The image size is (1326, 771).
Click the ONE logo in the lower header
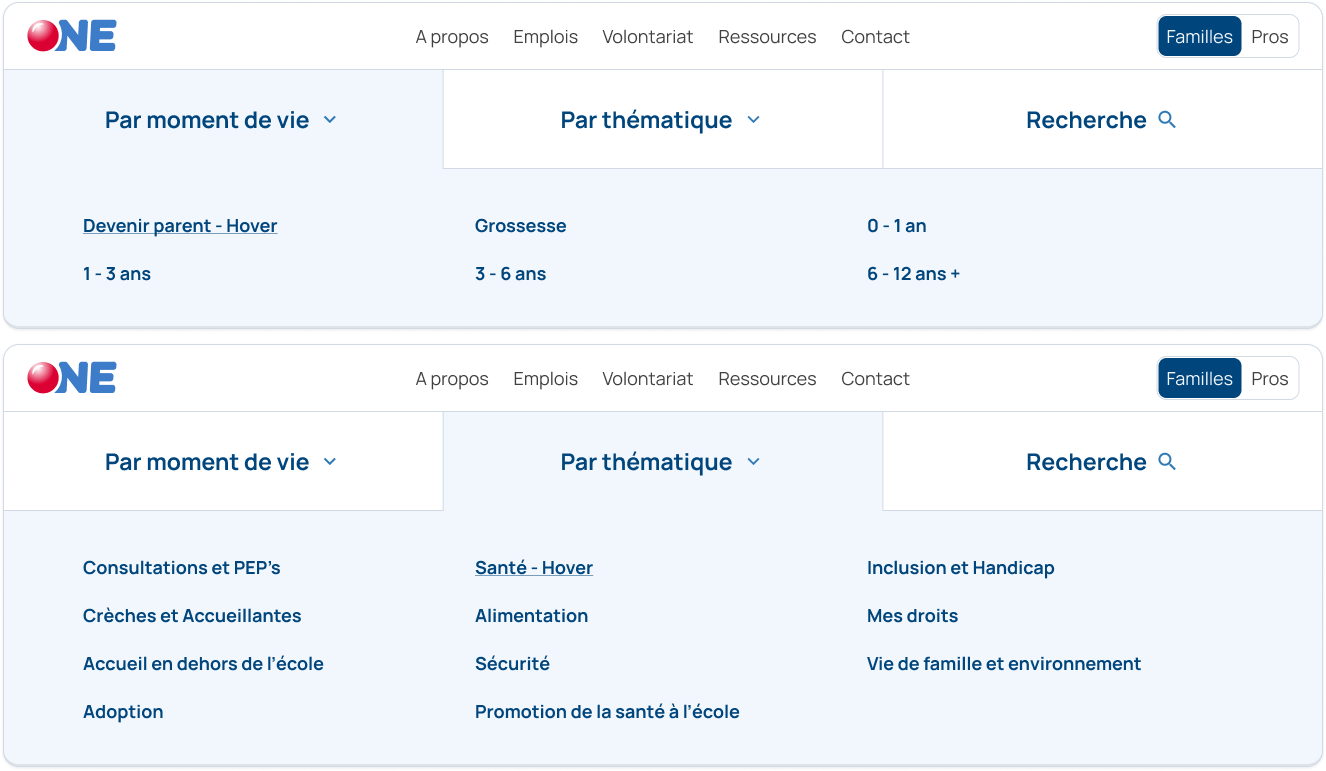(x=71, y=377)
